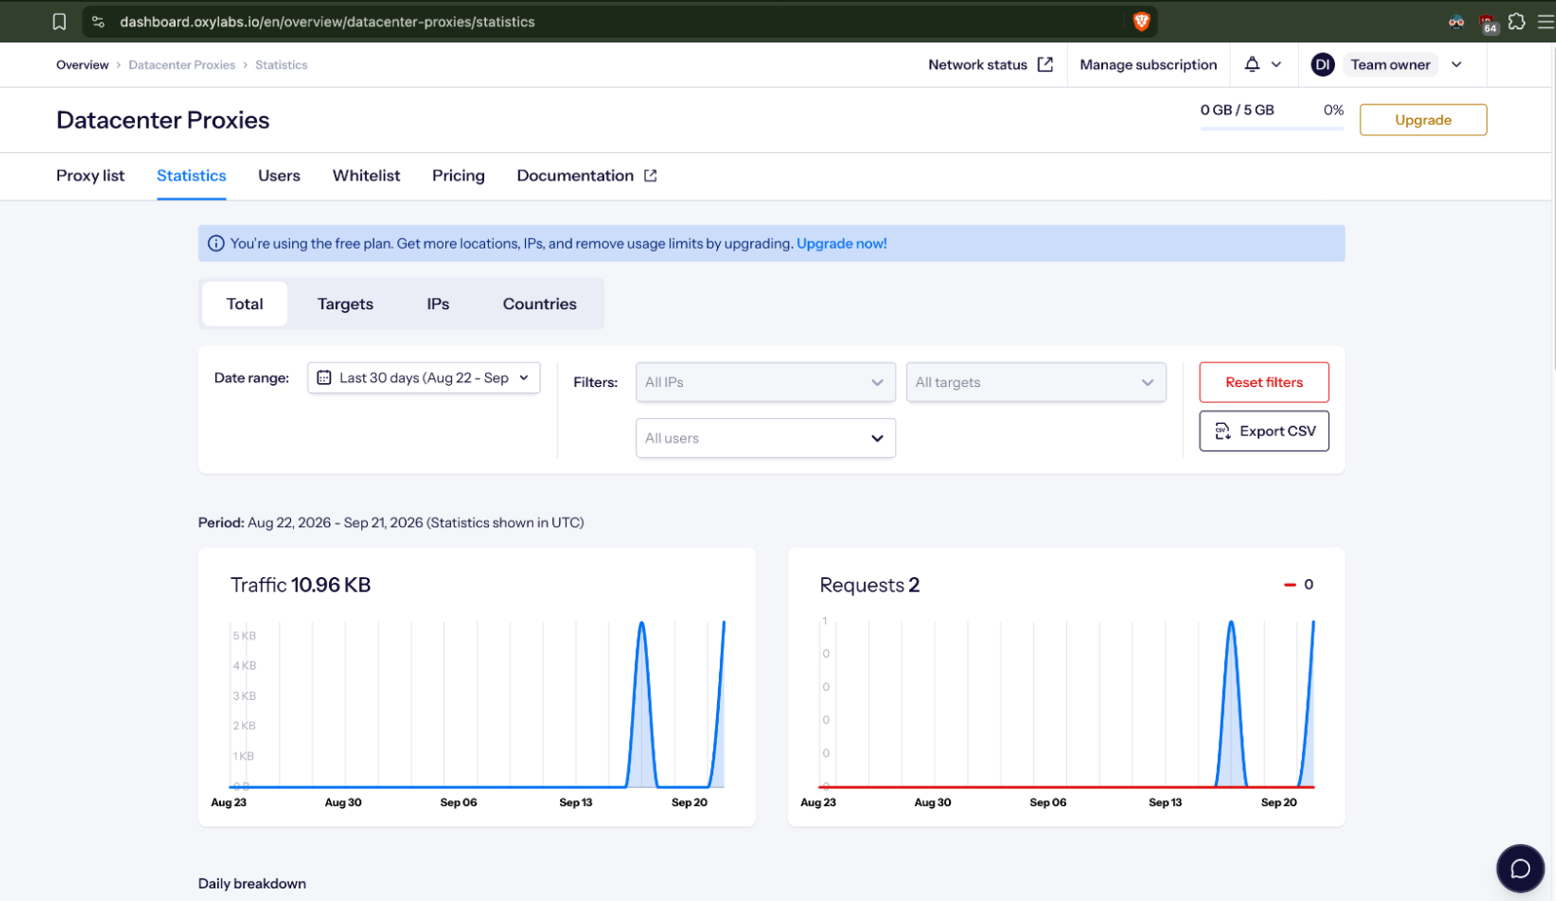The image size is (1556, 901).
Task: Select the Total statistics view
Action: 244,304
